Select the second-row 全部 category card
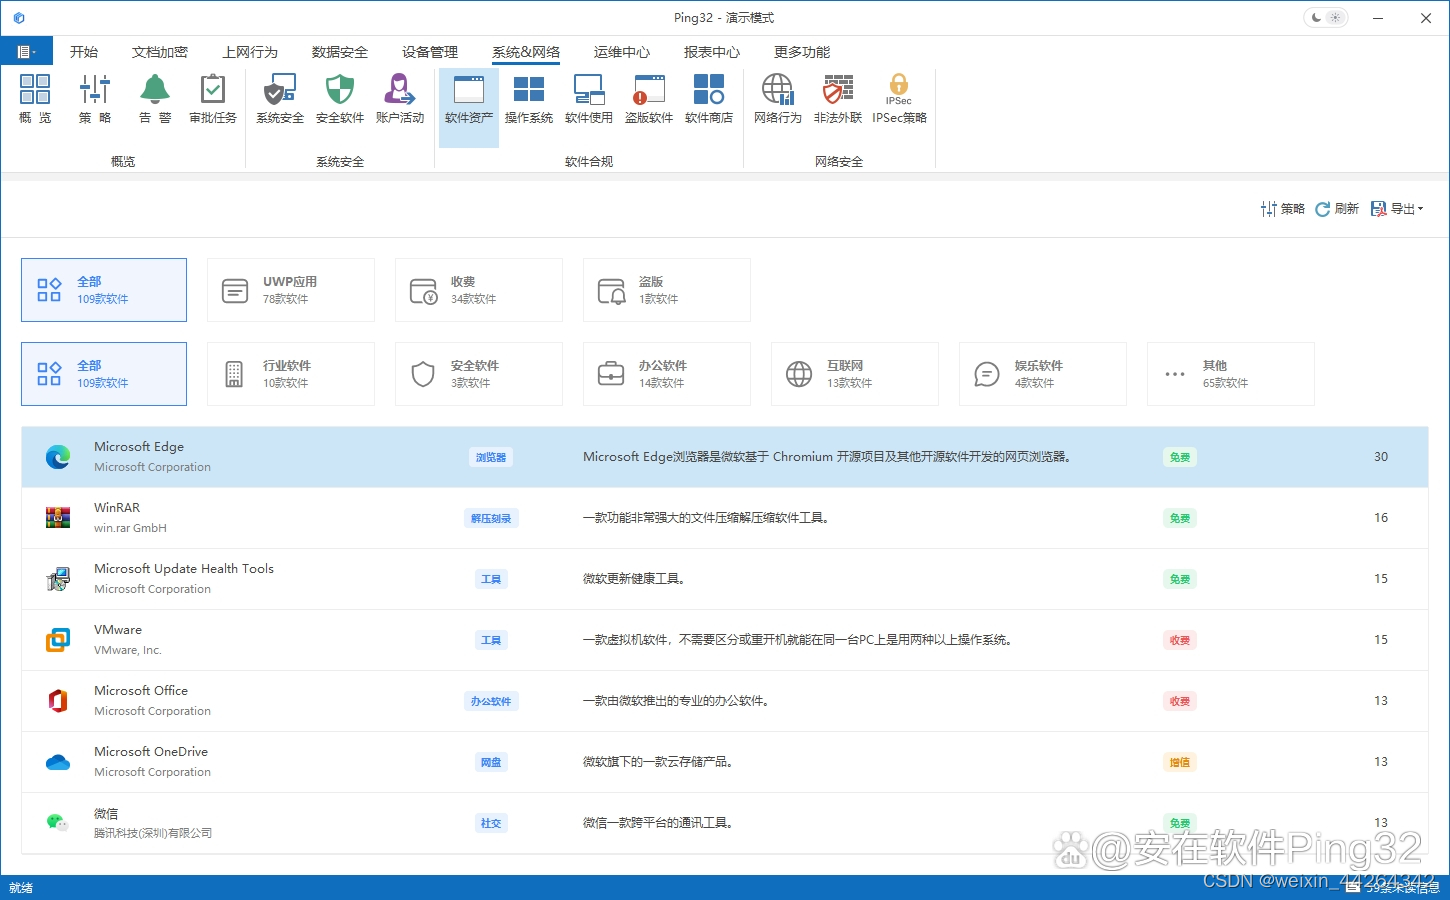 pyautogui.click(x=104, y=374)
